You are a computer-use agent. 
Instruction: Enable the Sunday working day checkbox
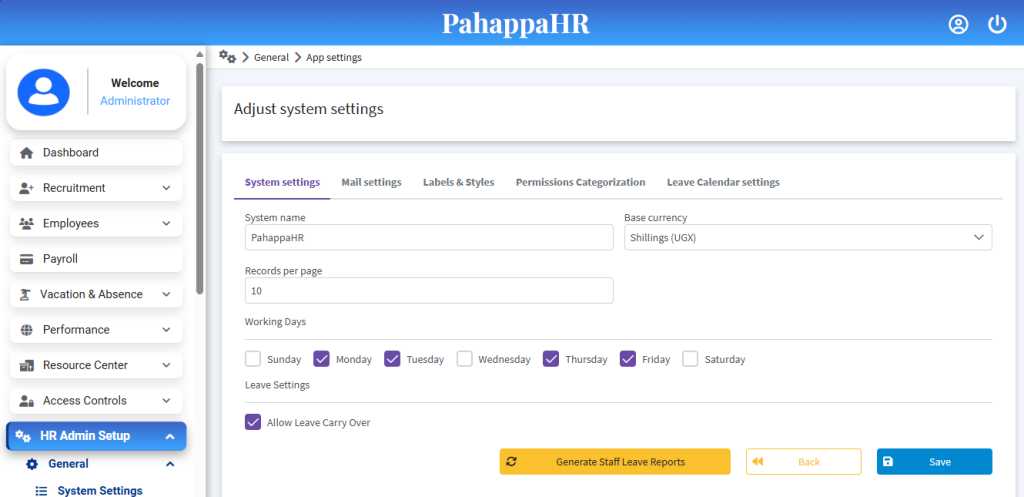[253, 359]
